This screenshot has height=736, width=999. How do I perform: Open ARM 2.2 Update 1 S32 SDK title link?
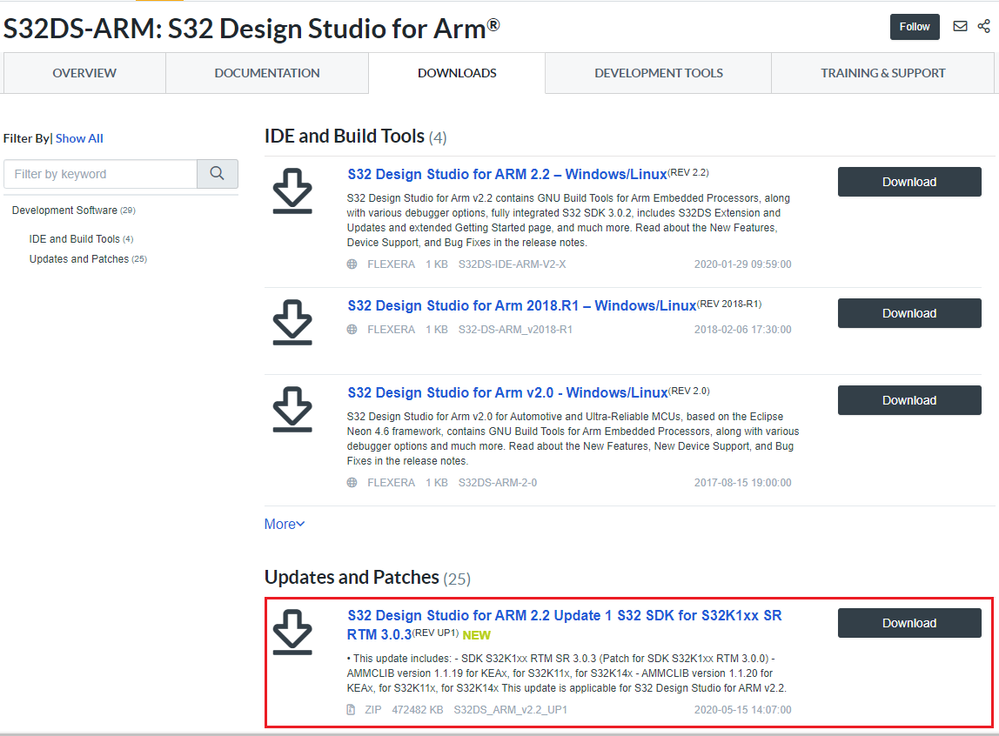point(564,624)
